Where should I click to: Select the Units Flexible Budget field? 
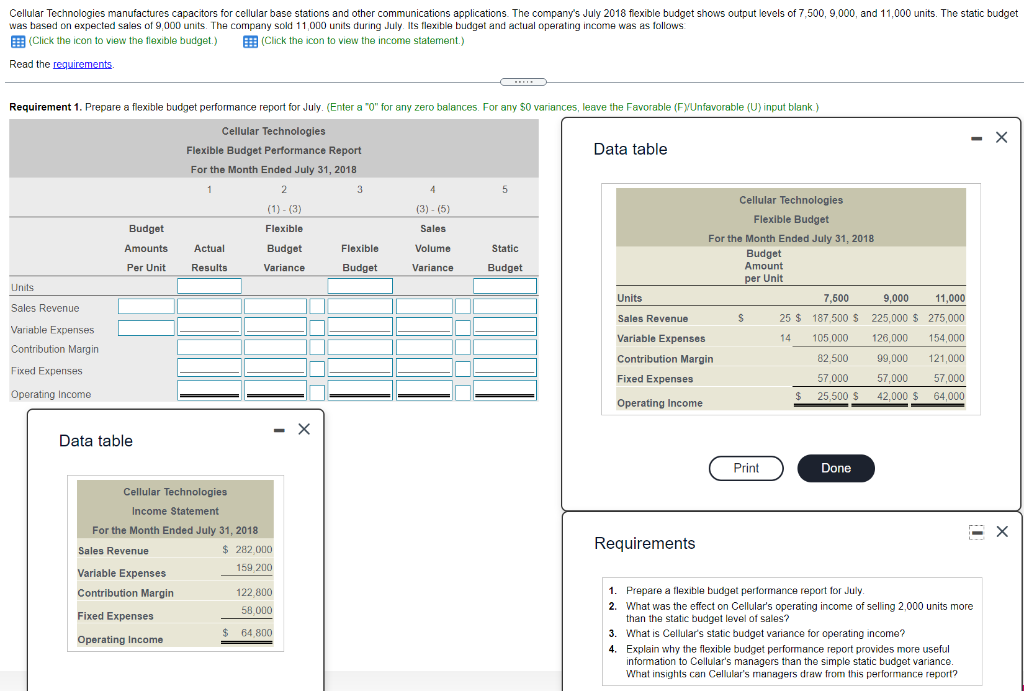tap(360, 286)
